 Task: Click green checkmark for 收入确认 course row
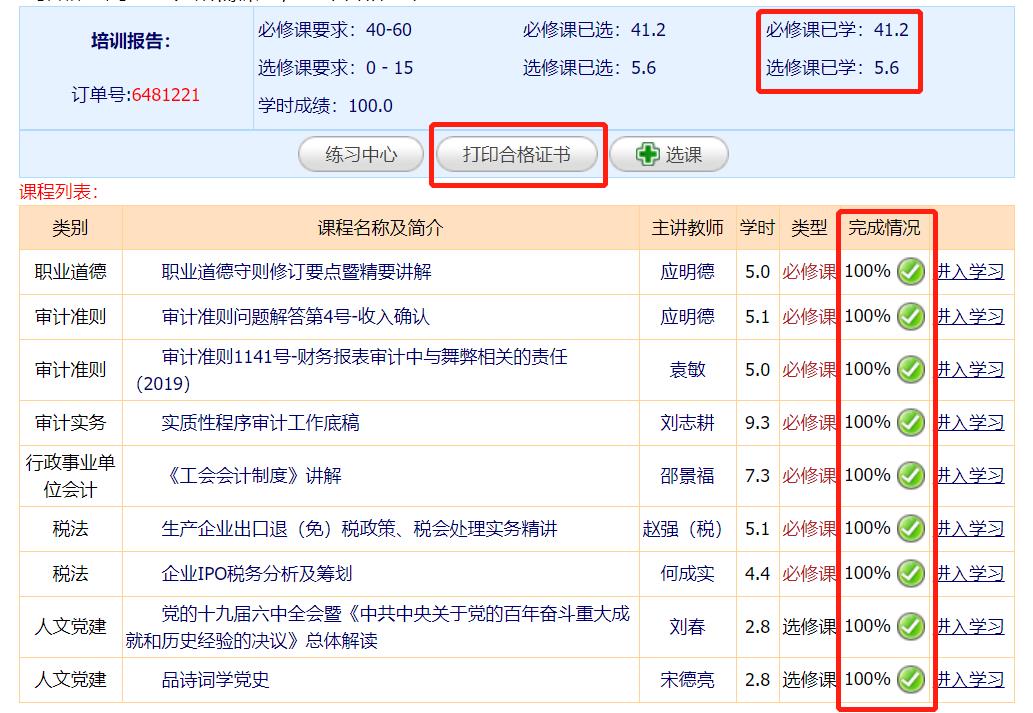tap(910, 317)
